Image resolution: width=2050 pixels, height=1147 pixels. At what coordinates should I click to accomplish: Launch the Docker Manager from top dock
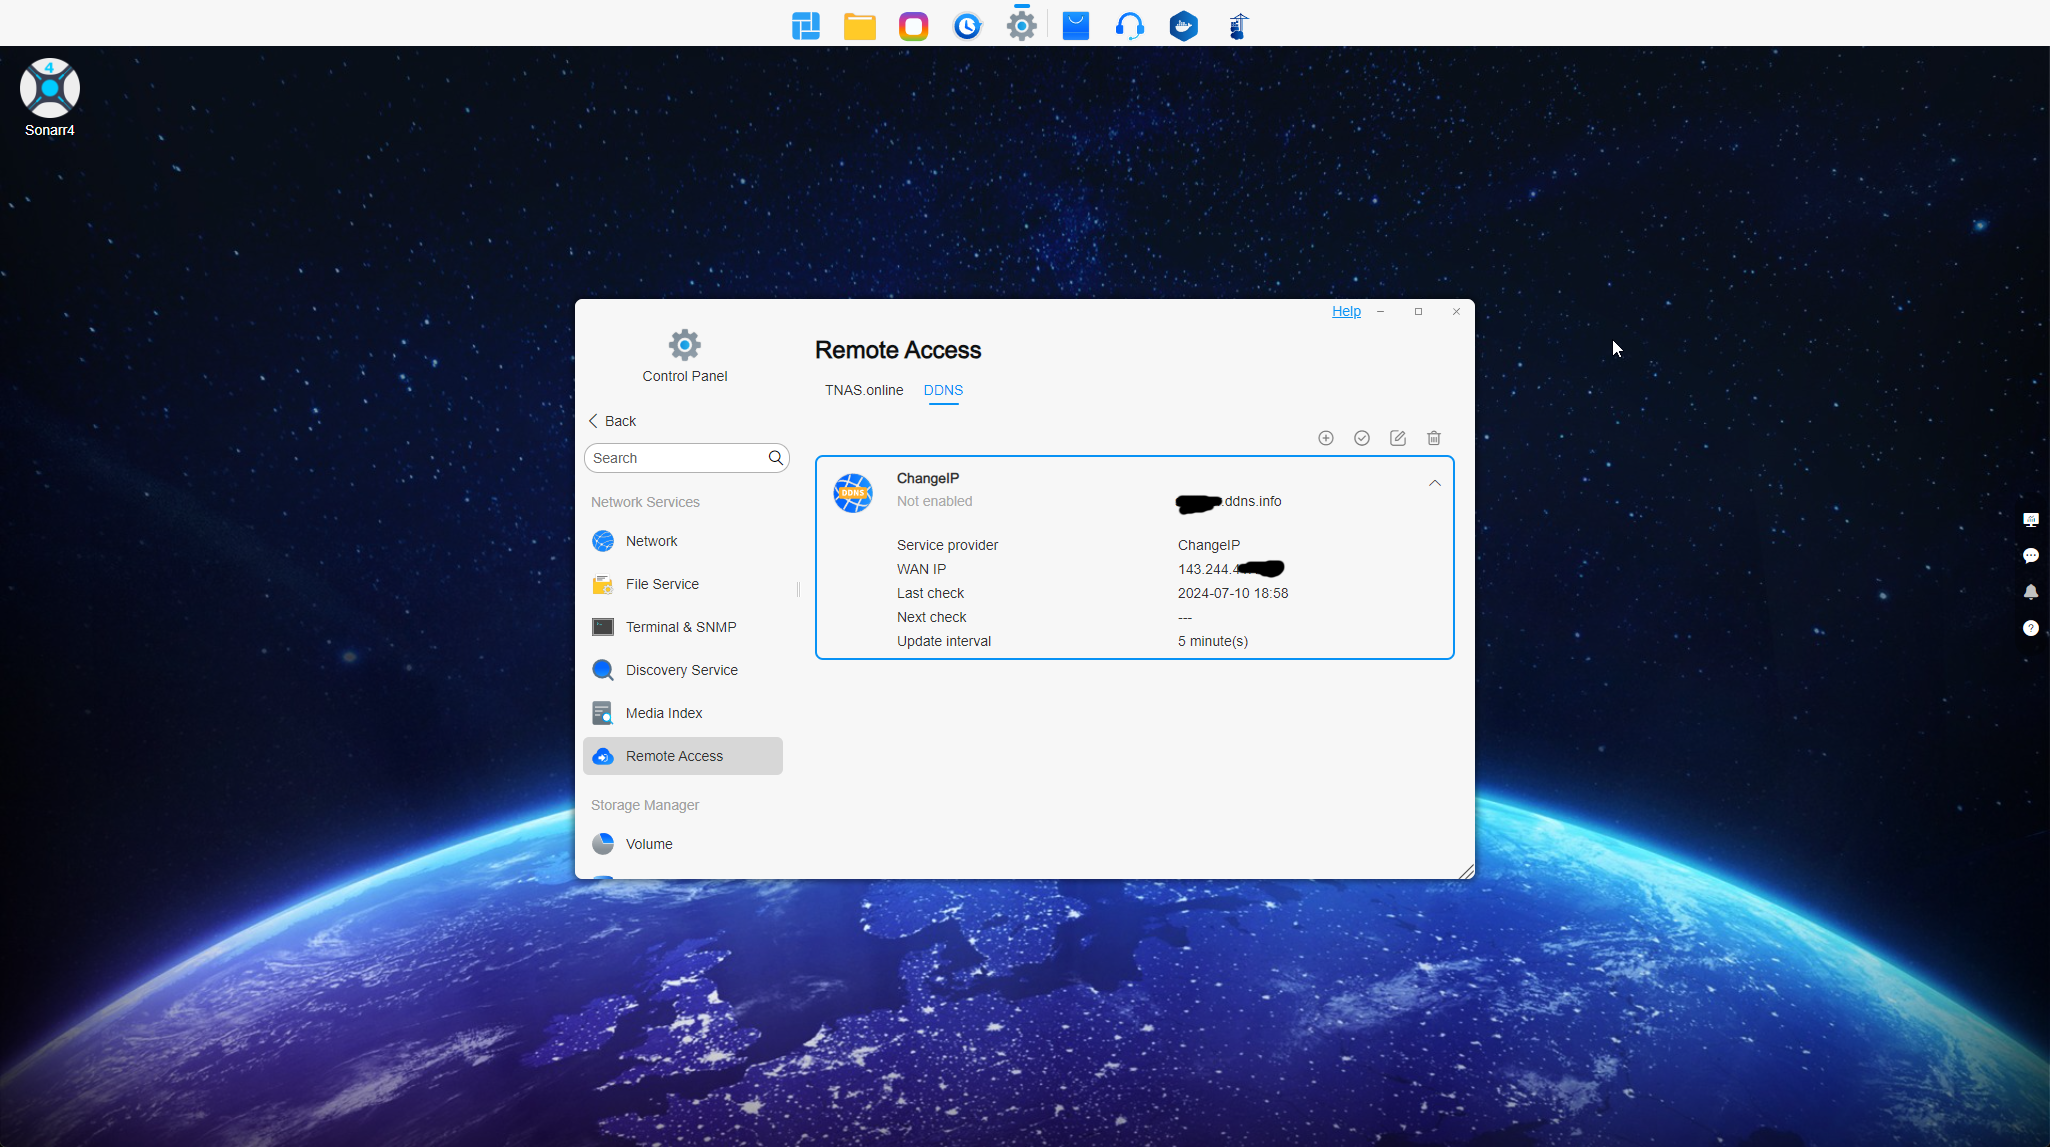1184,26
